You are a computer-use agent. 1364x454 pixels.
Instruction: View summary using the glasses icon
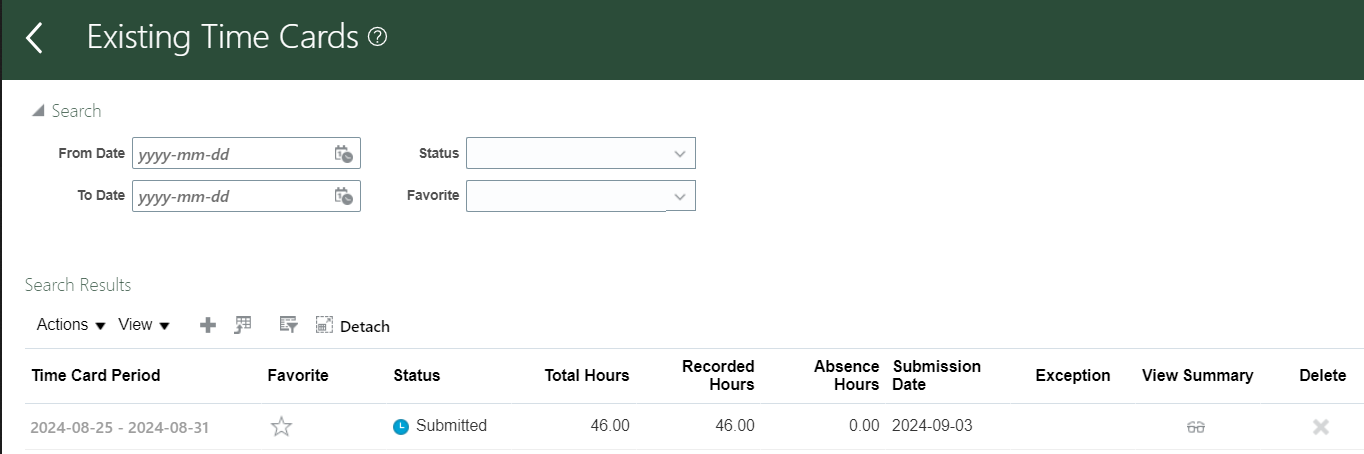coord(1196,427)
